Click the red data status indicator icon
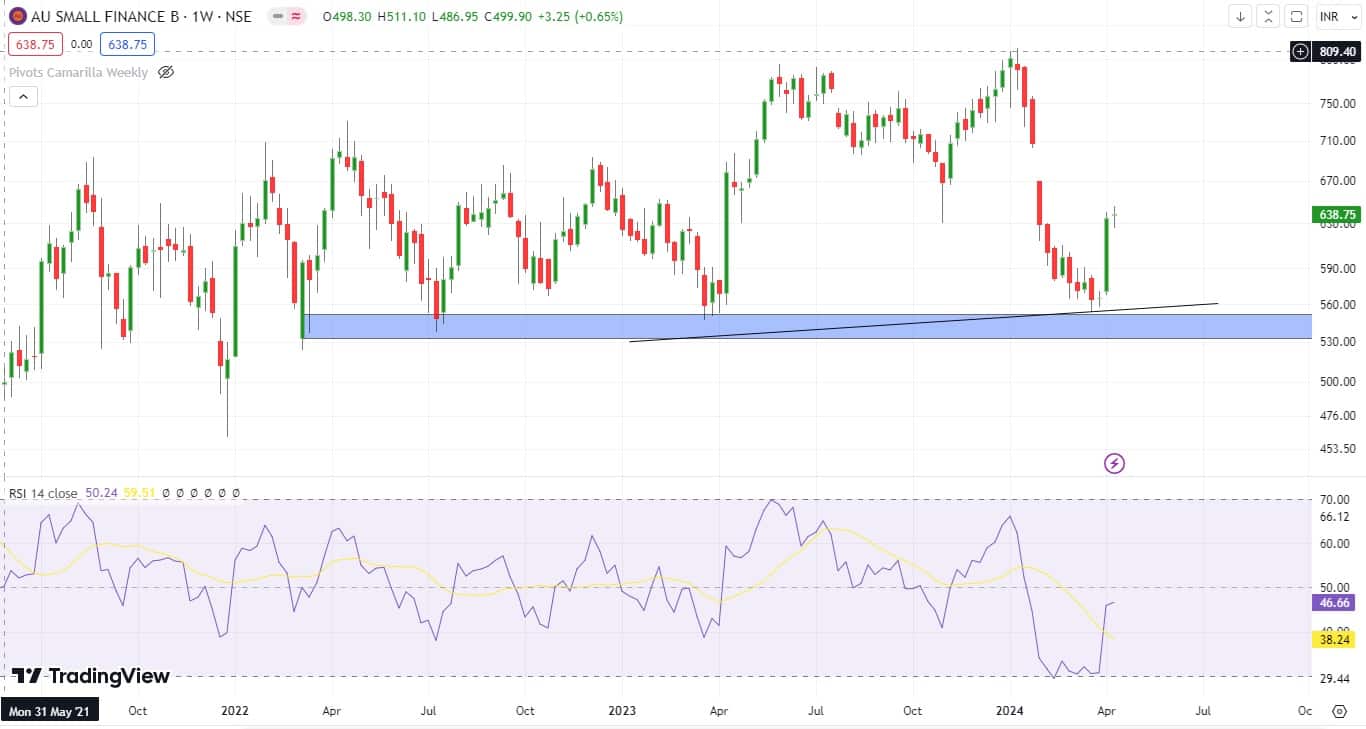The image size is (1366, 729). point(296,17)
